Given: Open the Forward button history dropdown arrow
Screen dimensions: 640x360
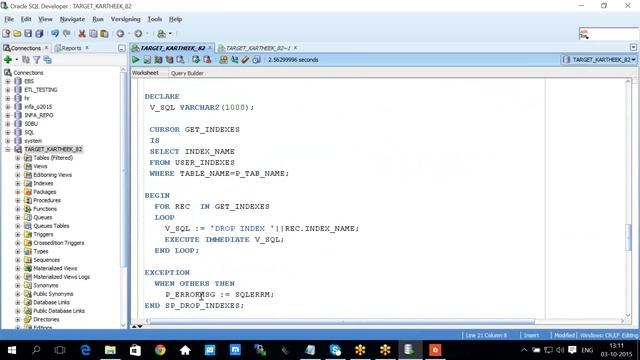Looking at the screenshot, I should pyautogui.click(x=147, y=34).
